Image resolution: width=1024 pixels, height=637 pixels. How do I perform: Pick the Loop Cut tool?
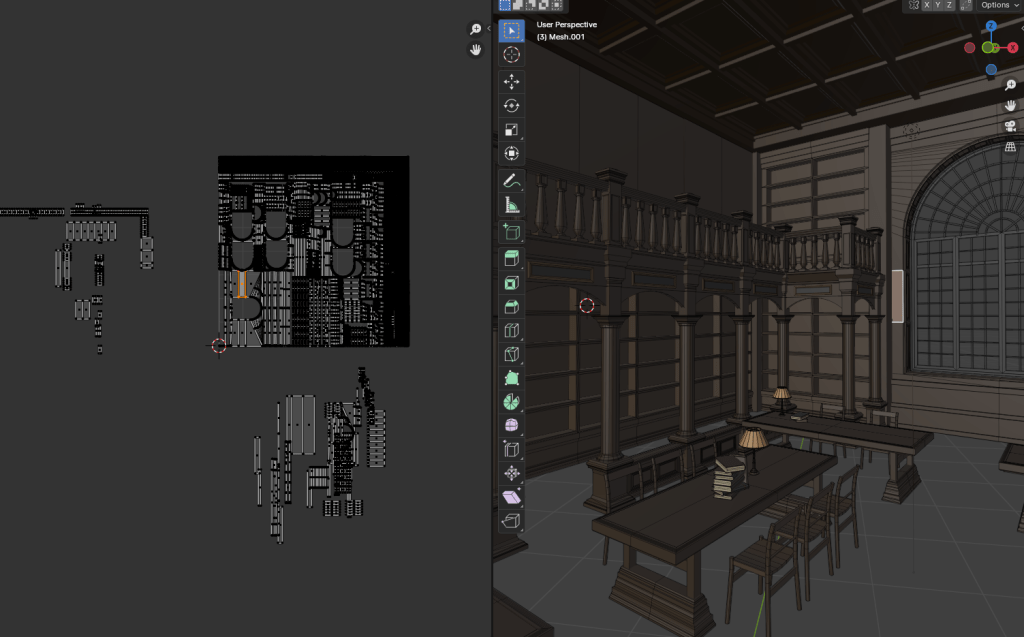[x=511, y=330]
